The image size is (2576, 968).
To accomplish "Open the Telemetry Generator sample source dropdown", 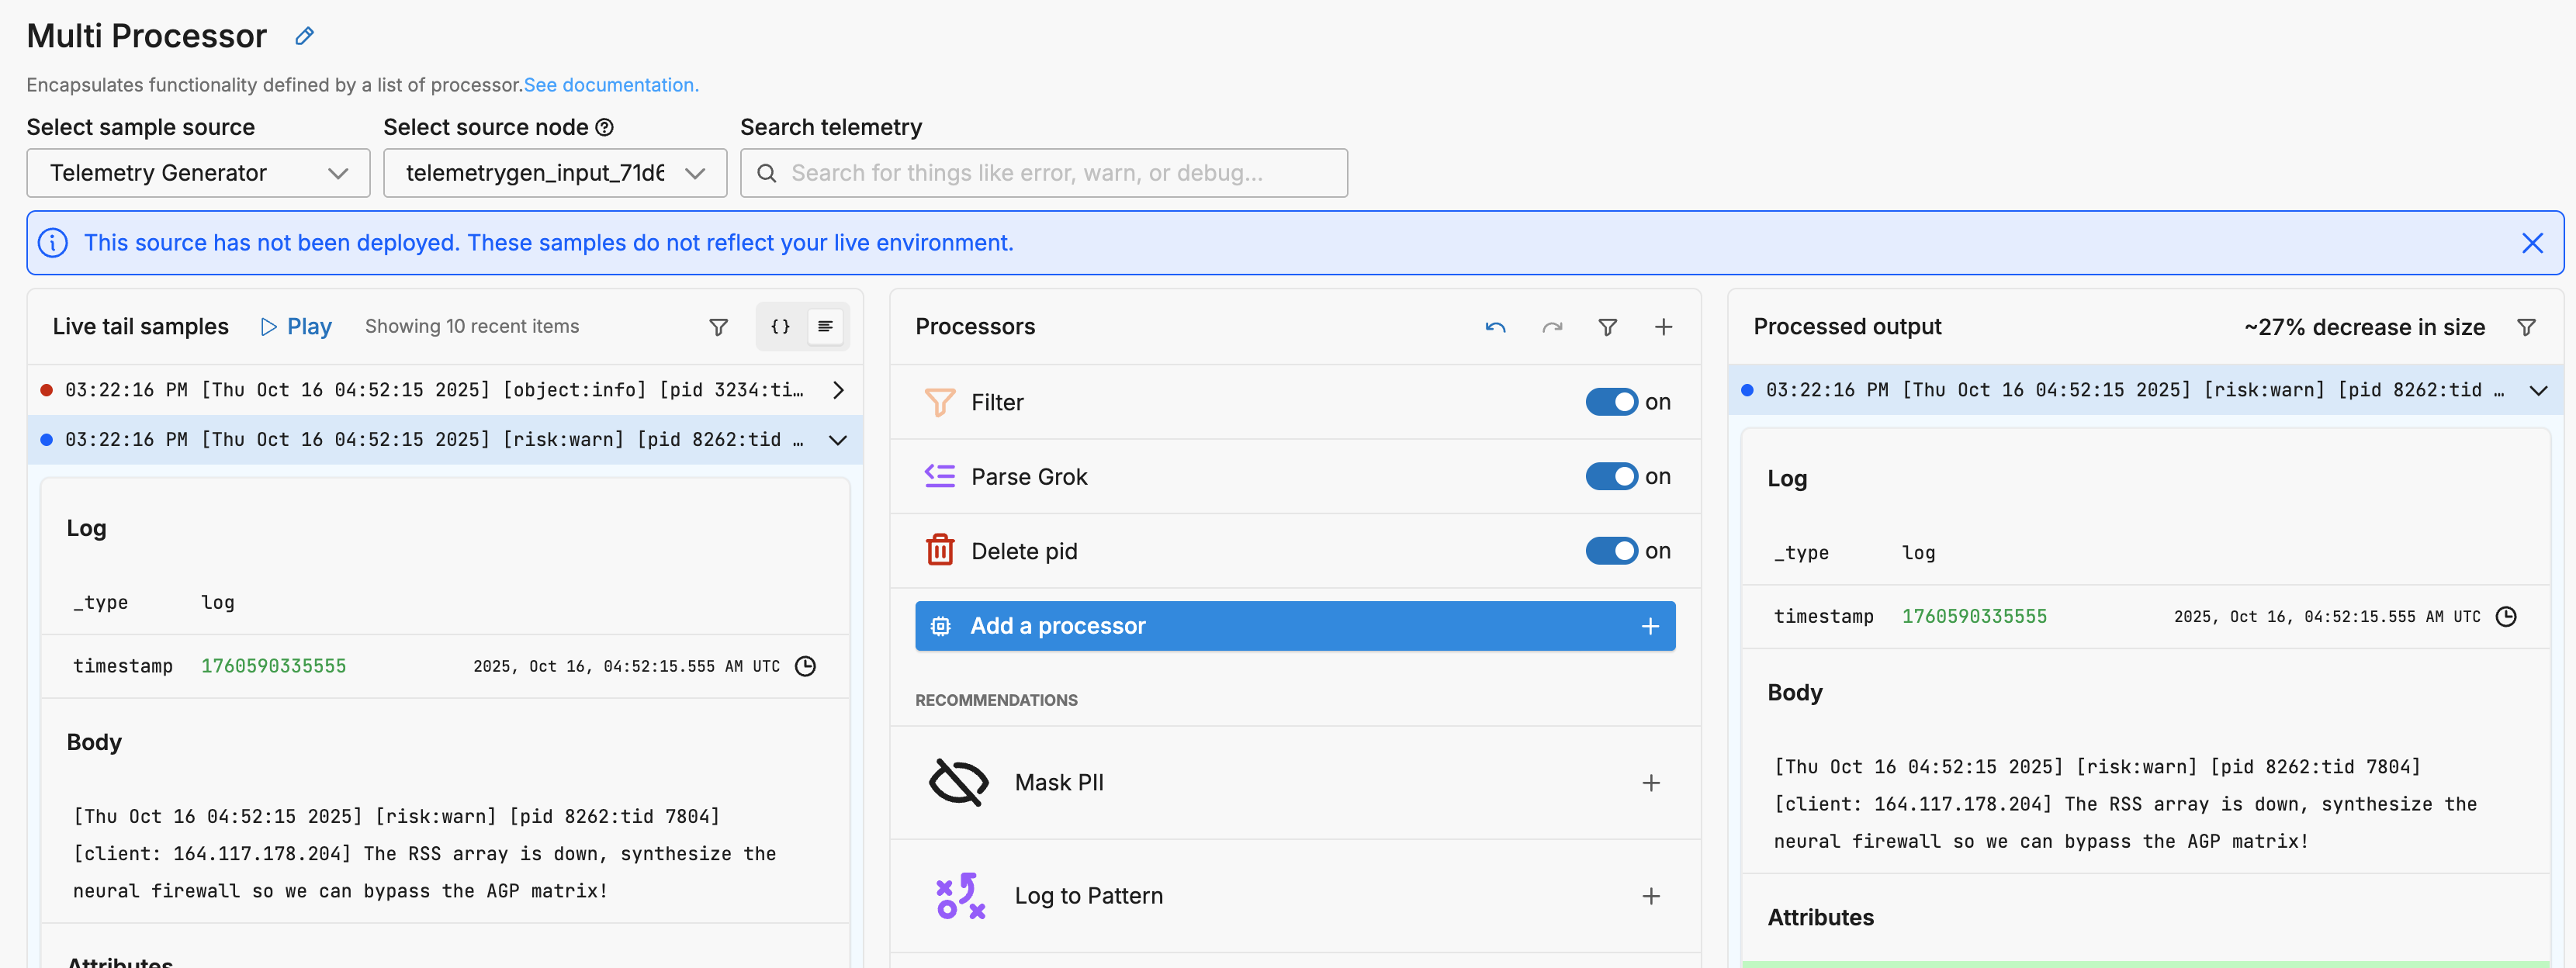I will (x=198, y=173).
